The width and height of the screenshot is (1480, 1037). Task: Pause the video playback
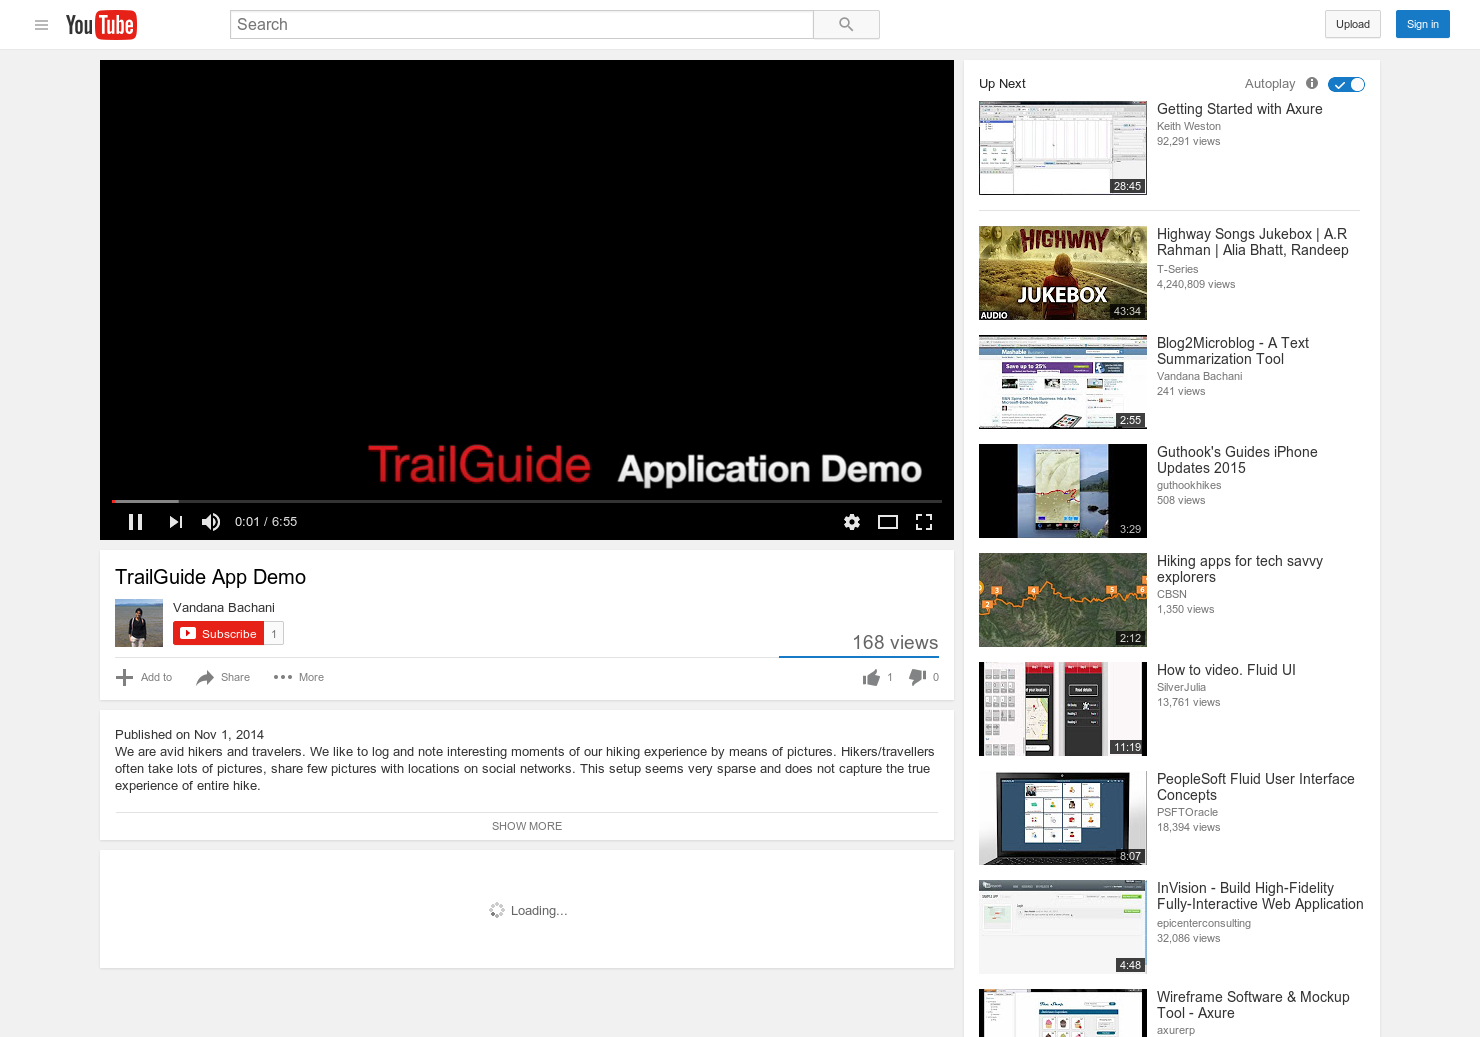click(x=135, y=521)
